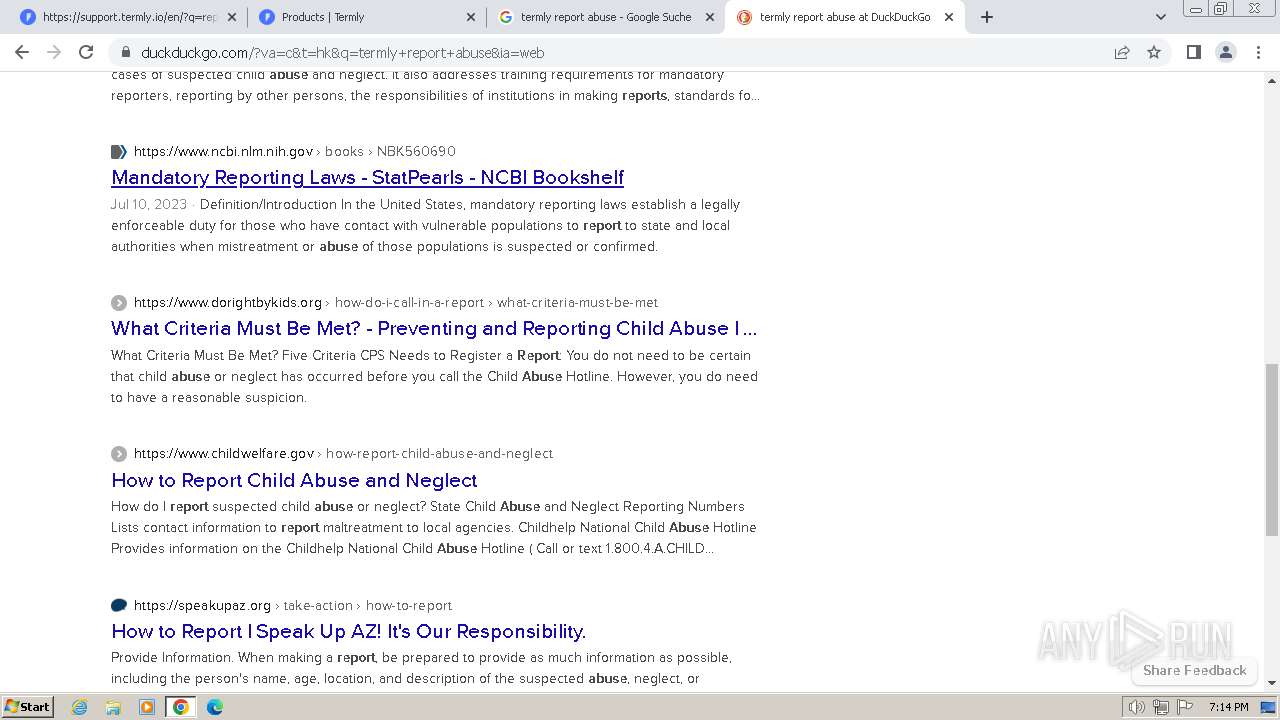Click the speakupaz.org URL
Viewport: 1280px width, 720px height.
pyautogui.click(x=202, y=605)
